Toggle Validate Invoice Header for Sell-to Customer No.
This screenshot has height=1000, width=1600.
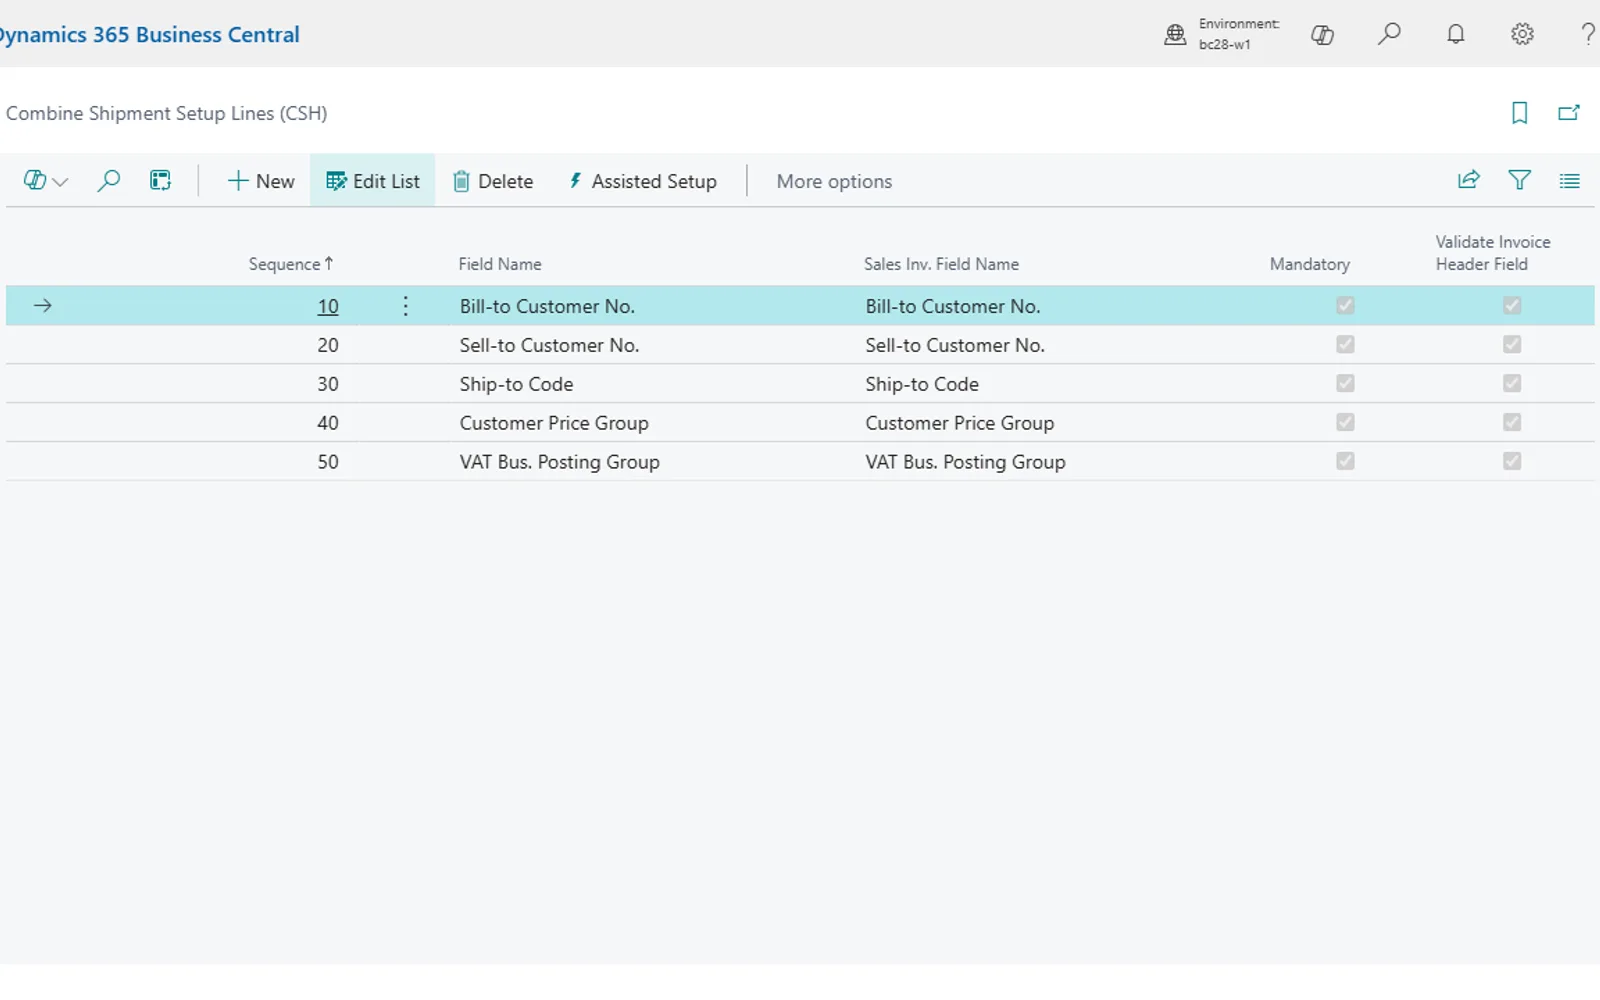click(1512, 344)
